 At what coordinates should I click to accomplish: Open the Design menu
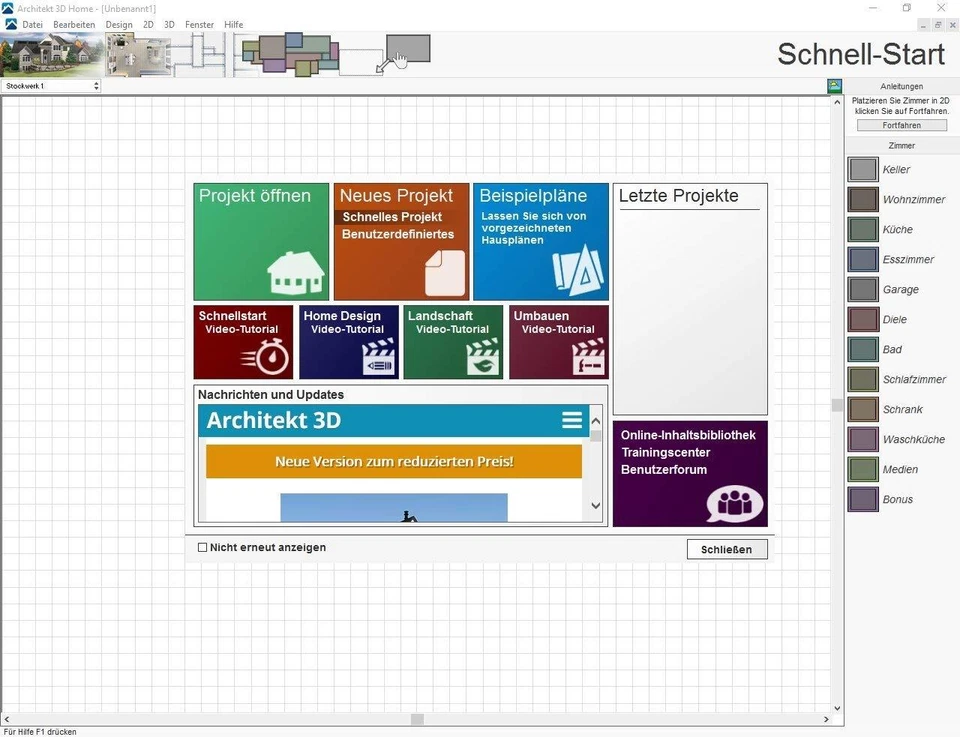(119, 24)
